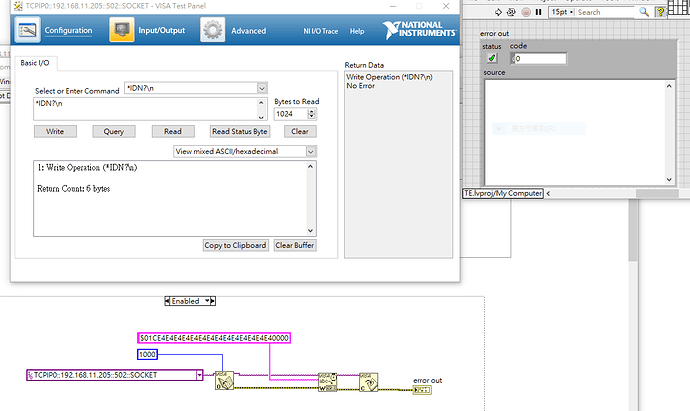Select the 1000 timeout constant
This screenshot has height=411, width=690.
[x=147, y=354]
